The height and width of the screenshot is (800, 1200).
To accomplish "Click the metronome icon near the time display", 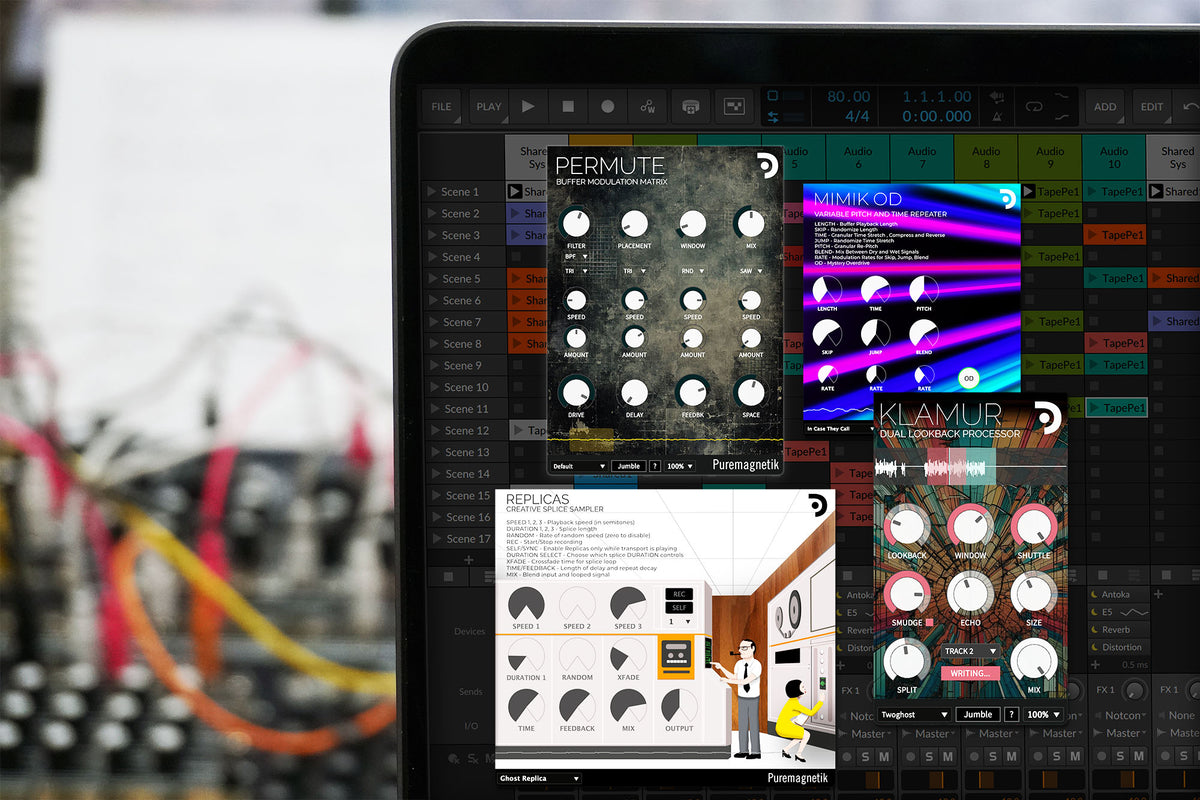I will (997, 117).
